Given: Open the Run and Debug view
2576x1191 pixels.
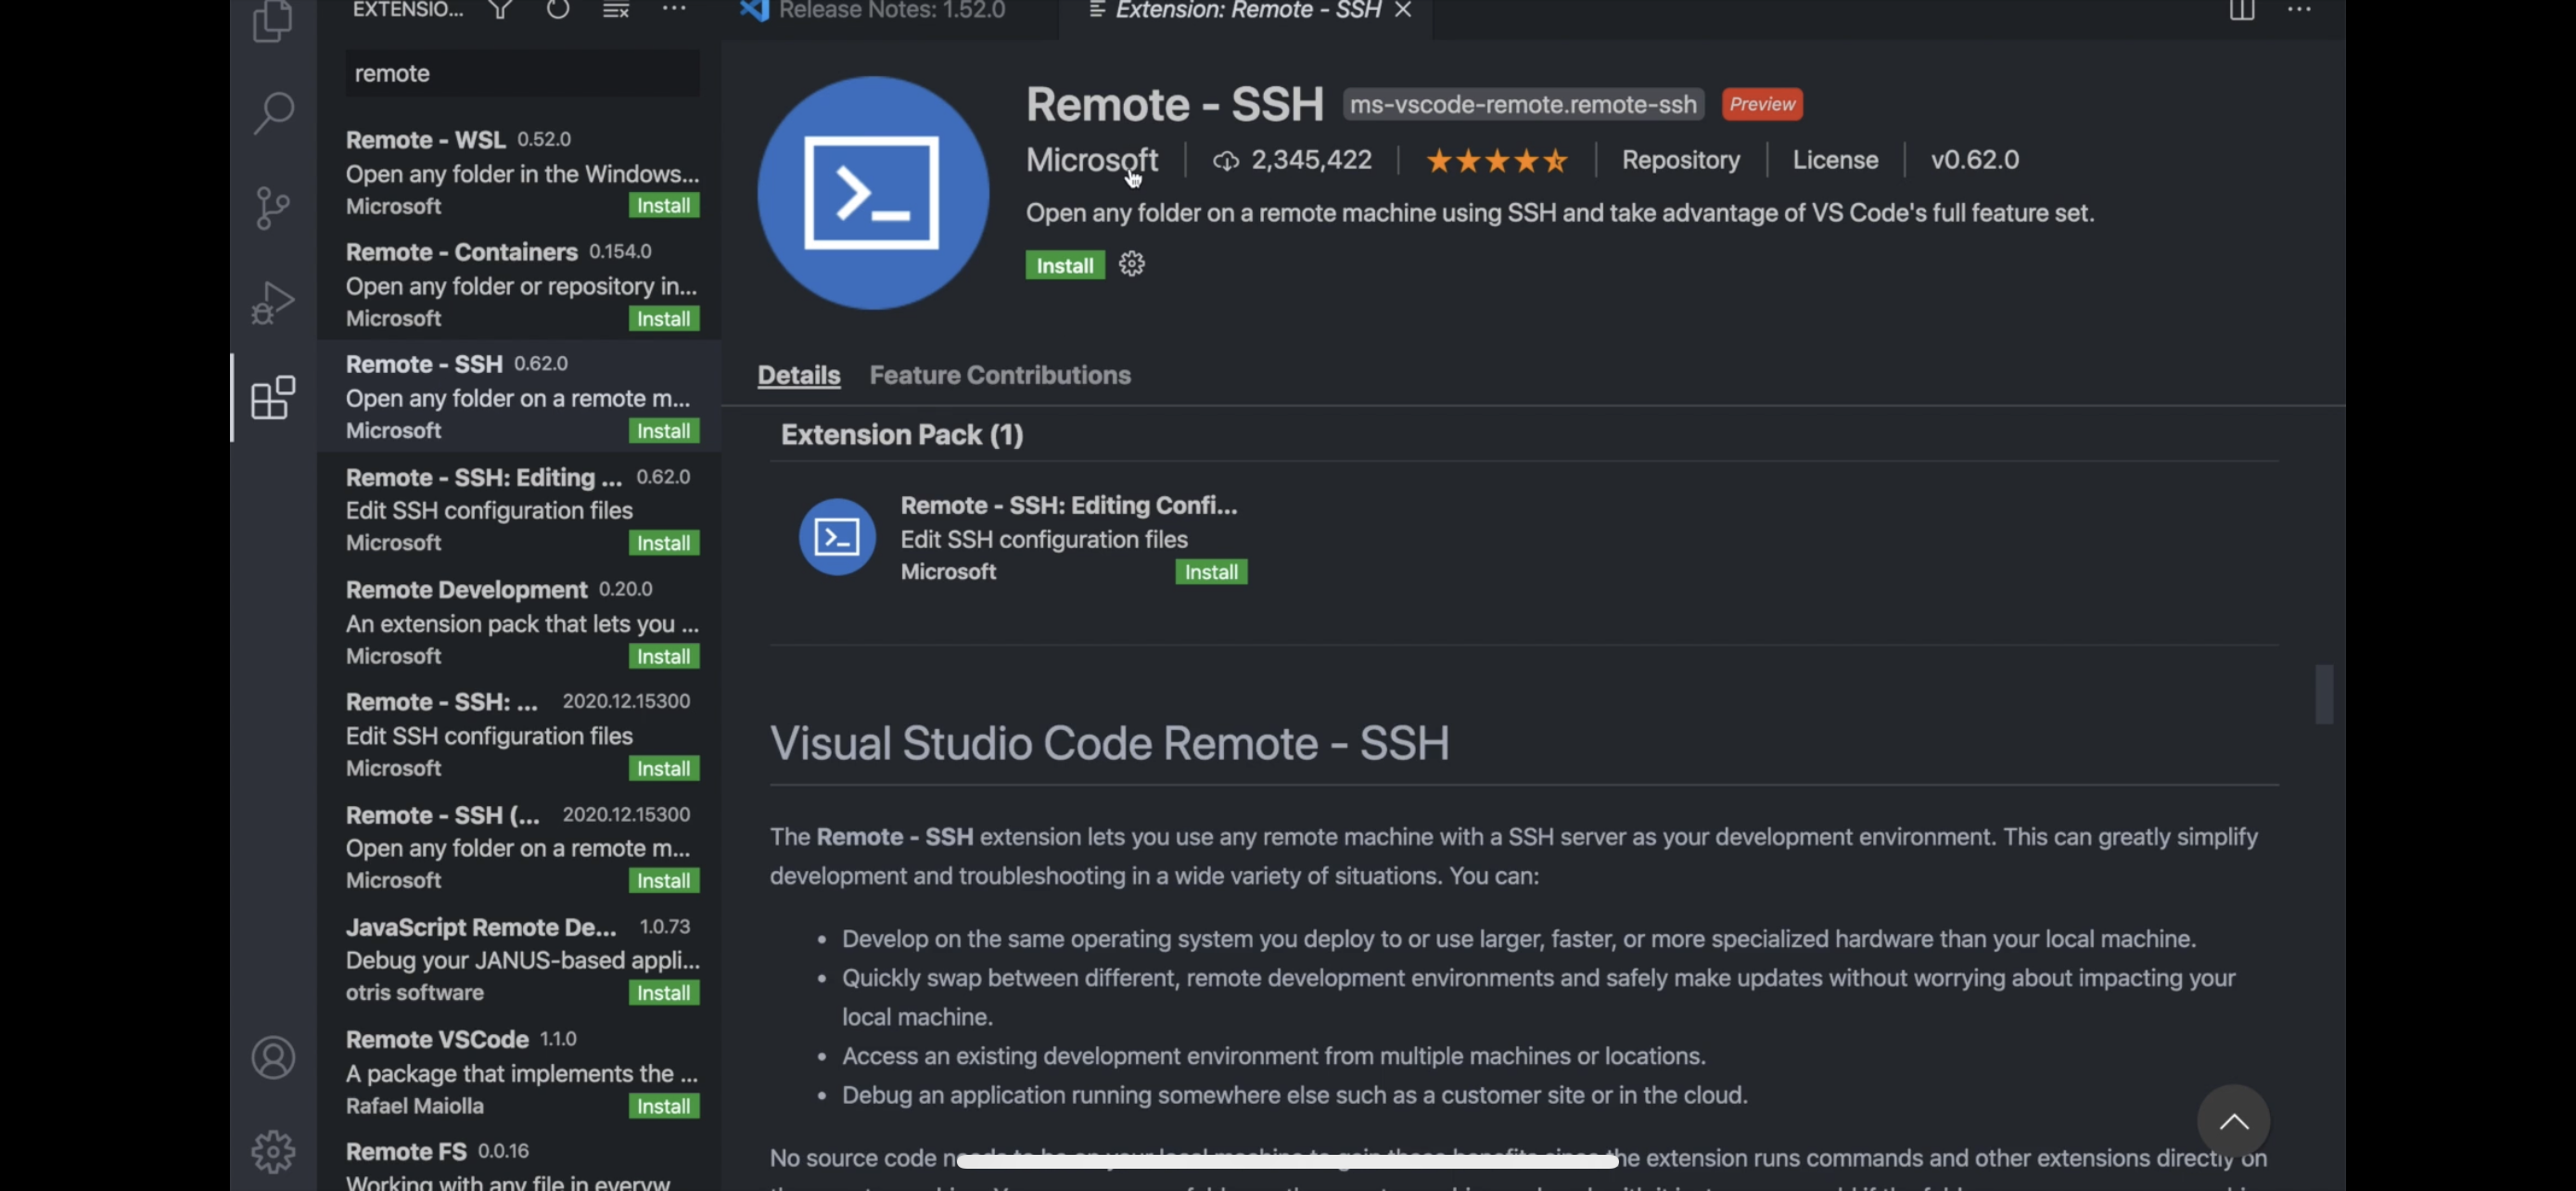Looking at the screenshot, I should tap(273, 302).
